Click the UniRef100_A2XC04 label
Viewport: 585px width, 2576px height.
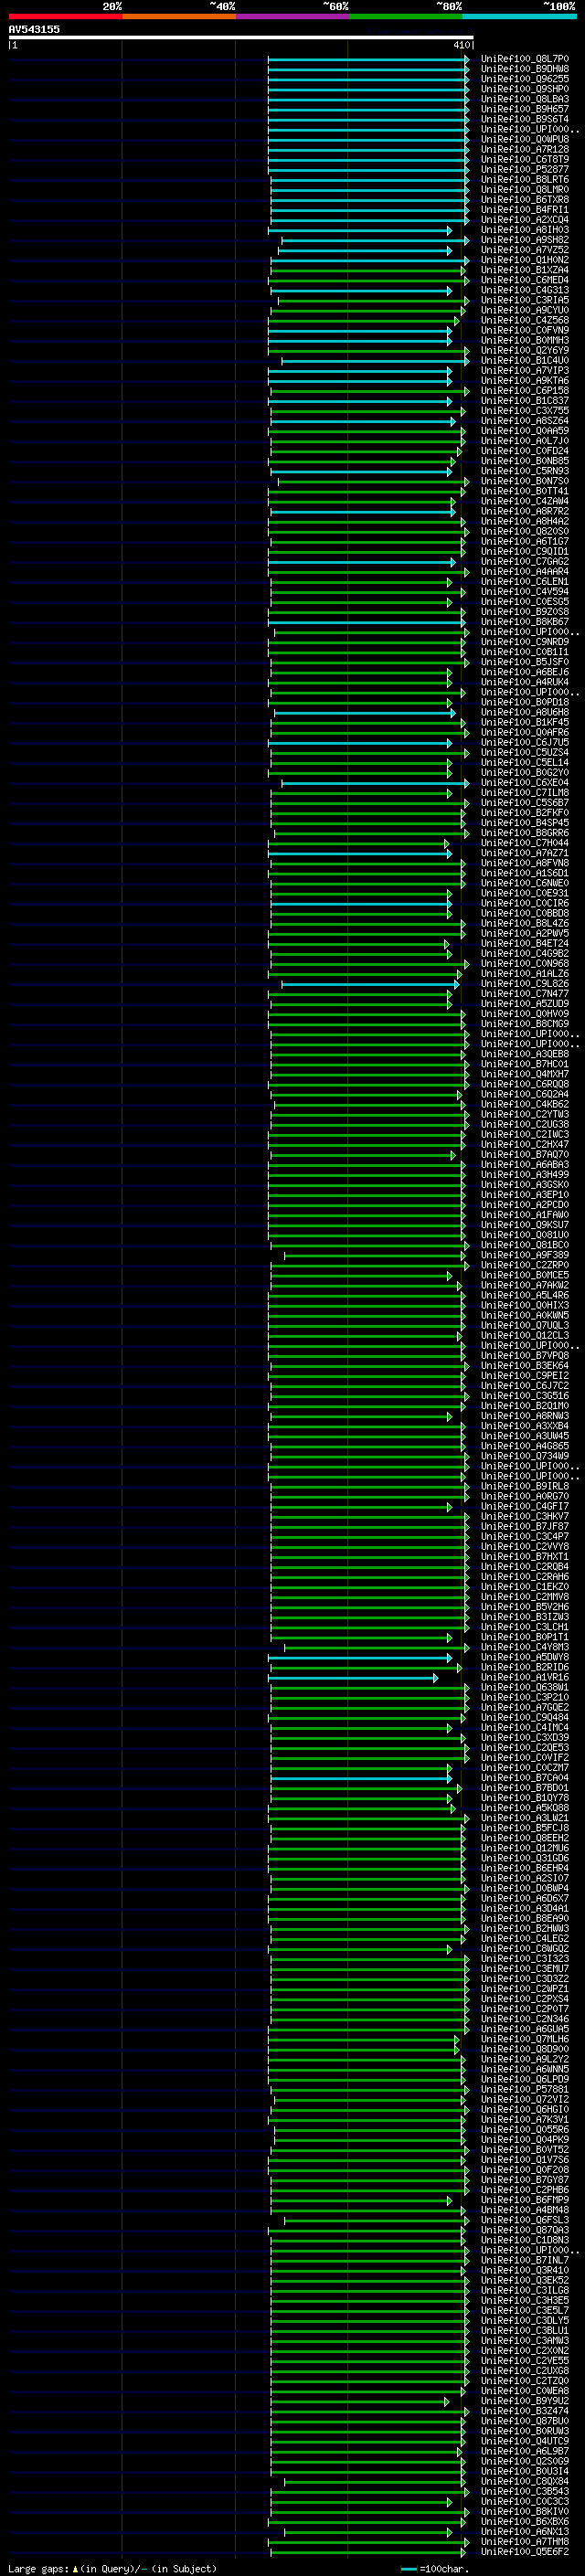(525, 220)
